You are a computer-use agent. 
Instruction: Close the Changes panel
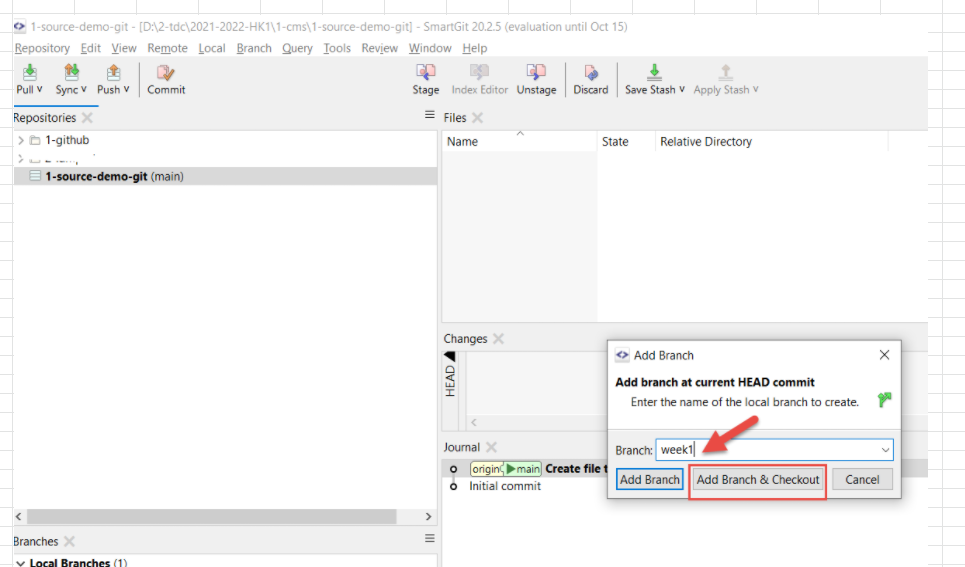(498, 339)
